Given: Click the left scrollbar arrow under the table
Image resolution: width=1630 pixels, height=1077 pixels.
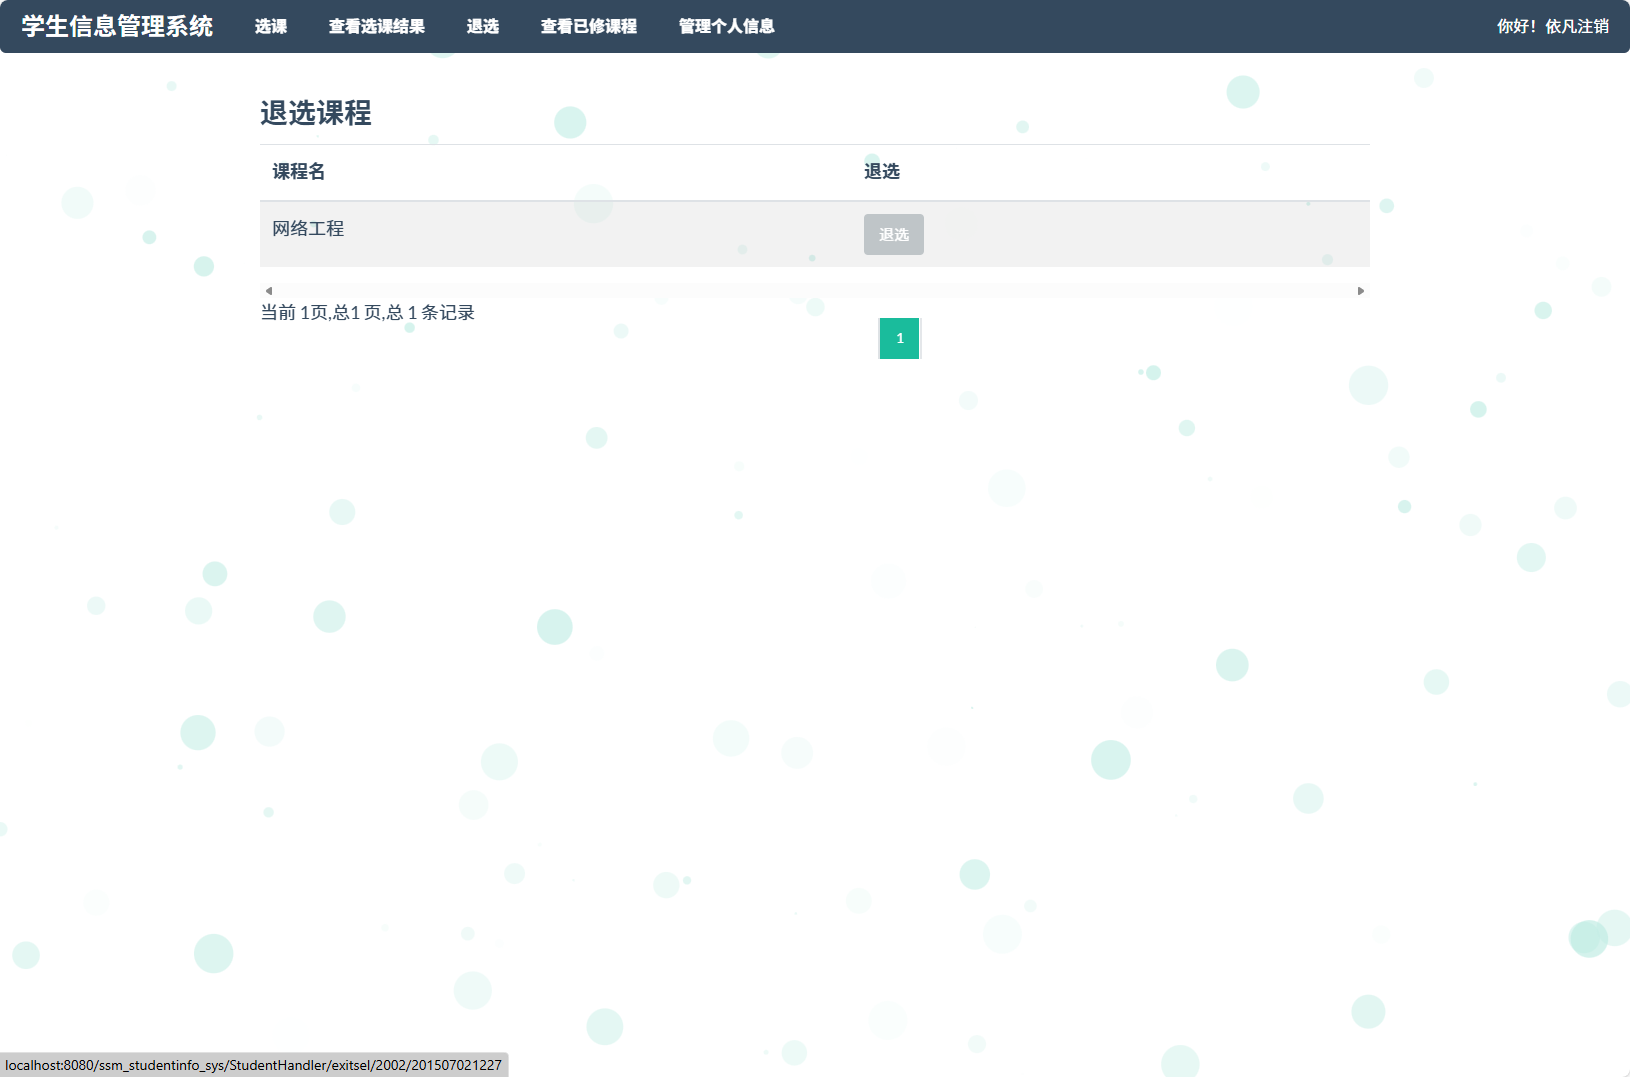Looking at the screenshot, I should [x=267, y=290].
